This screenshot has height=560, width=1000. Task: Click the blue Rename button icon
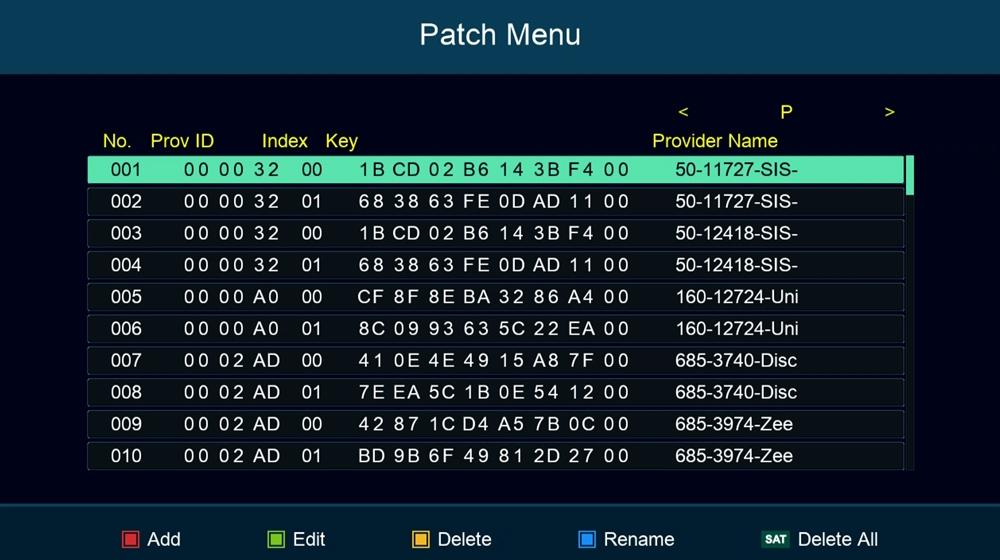pyautogui.click(x=587, y=540)
